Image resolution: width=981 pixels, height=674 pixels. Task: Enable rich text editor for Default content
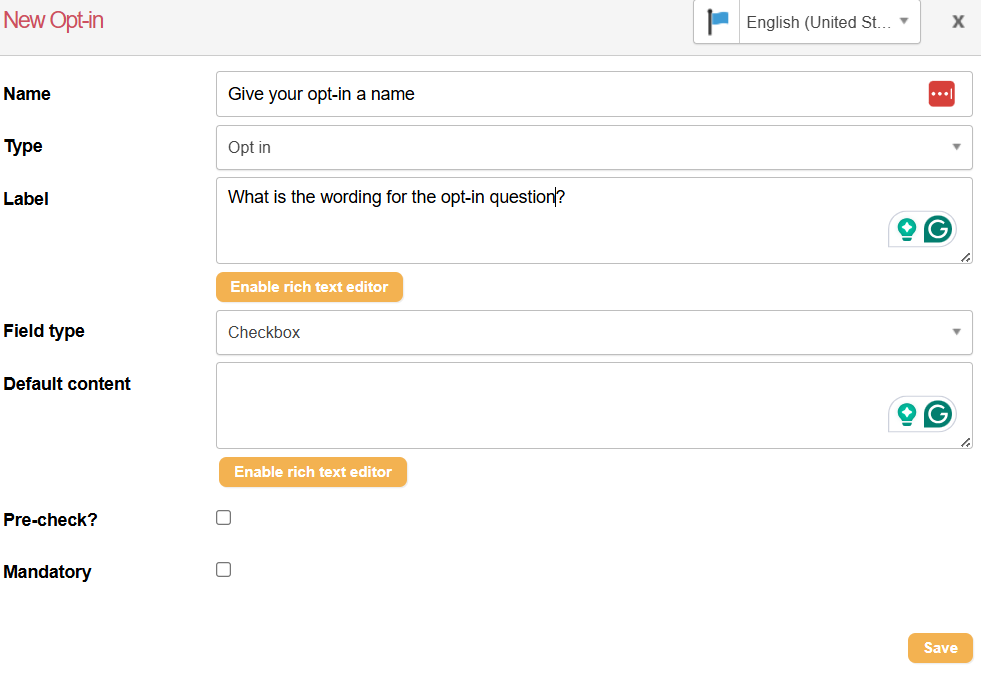(x=313, y=472)
